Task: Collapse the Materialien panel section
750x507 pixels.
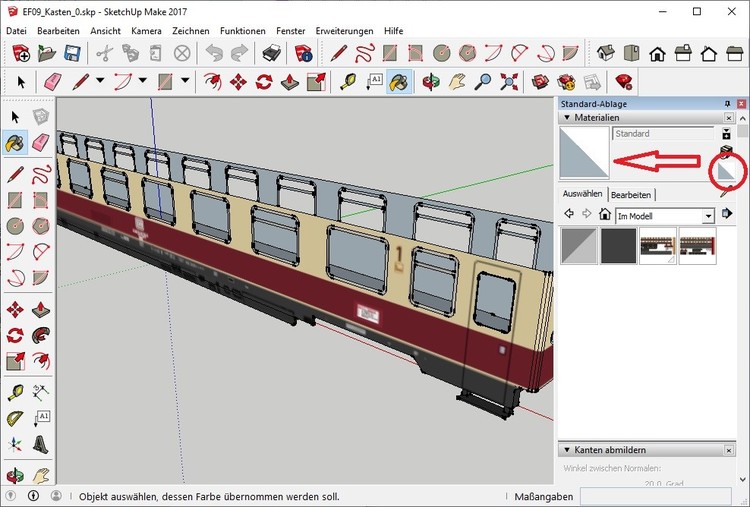Action: pos(567,118)
